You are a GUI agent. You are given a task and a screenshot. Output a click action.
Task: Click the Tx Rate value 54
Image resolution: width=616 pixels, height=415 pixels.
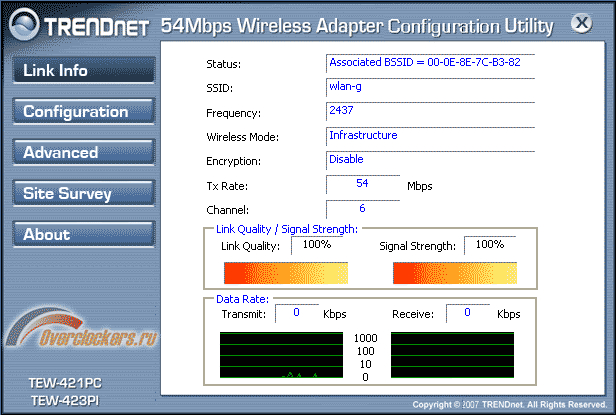pos(363,184)
